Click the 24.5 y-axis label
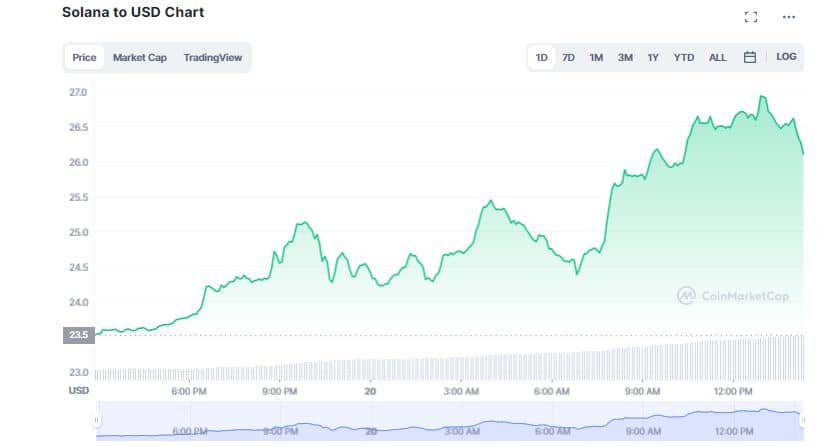This screenshot has height=446, width=831. pyautogui.click(x=78, y=267)
